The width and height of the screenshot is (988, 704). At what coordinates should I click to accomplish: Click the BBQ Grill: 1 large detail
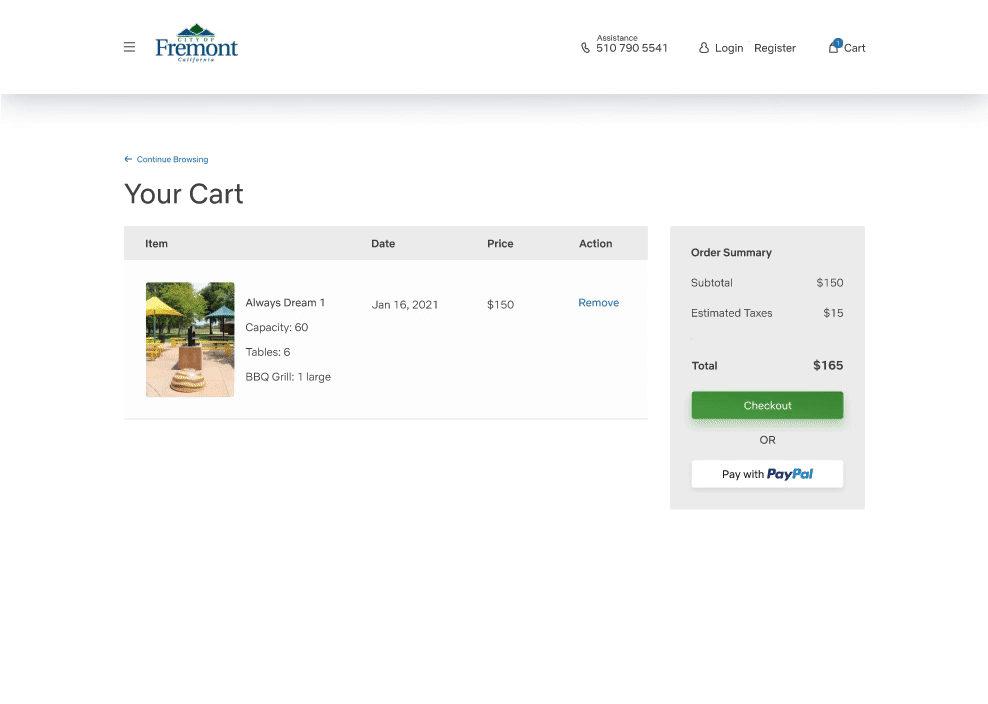[x=288, y=377]
